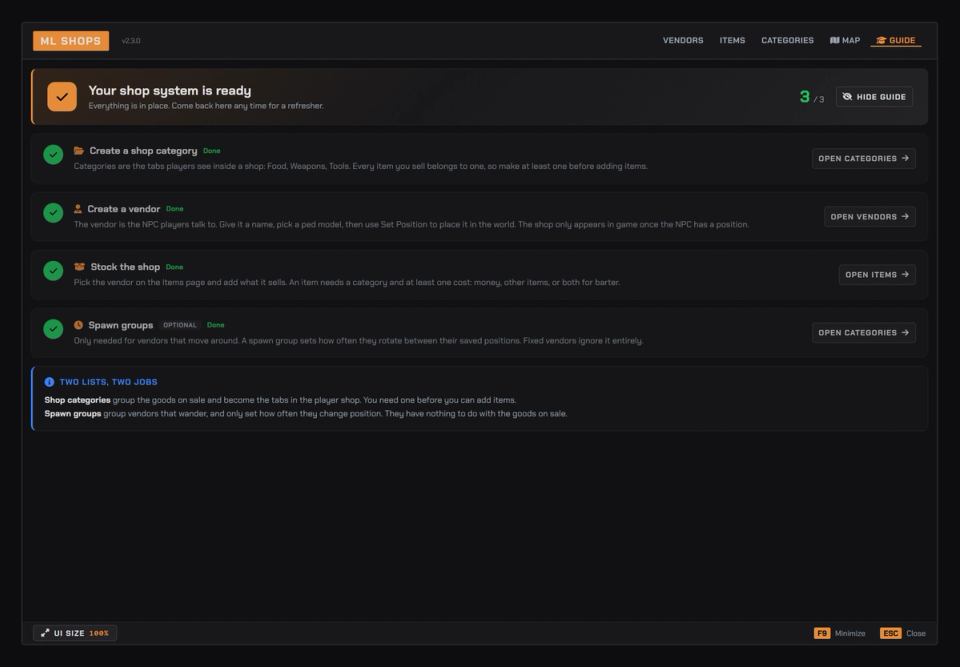Click the 'Spawn groups' title
The height and width of the screenshot is (667, 960).
(121, 325)
